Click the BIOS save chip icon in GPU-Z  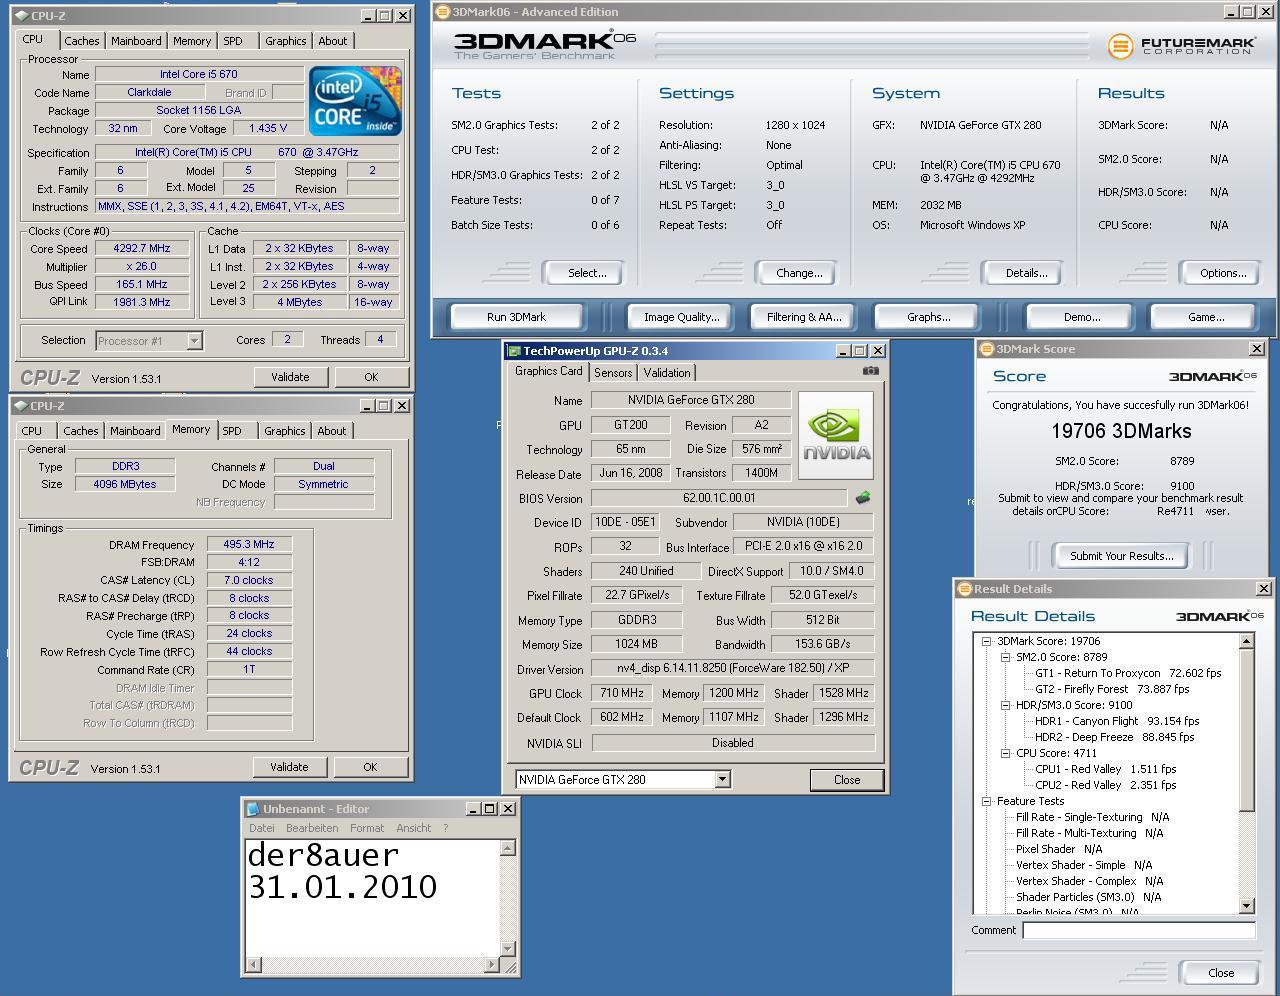click(x=862, y=497)
